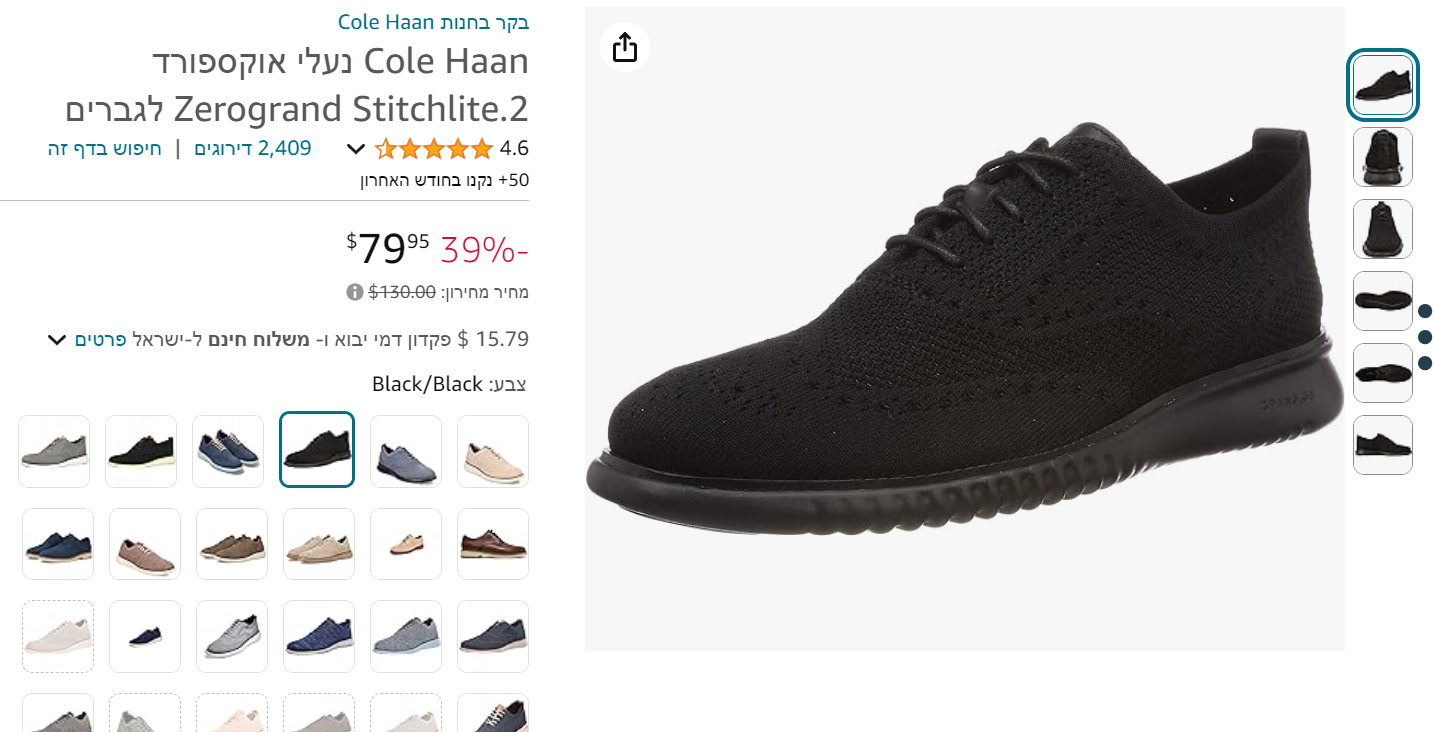
Task: Click the info icon beside $130.00 list price
Action: (354, 292)
